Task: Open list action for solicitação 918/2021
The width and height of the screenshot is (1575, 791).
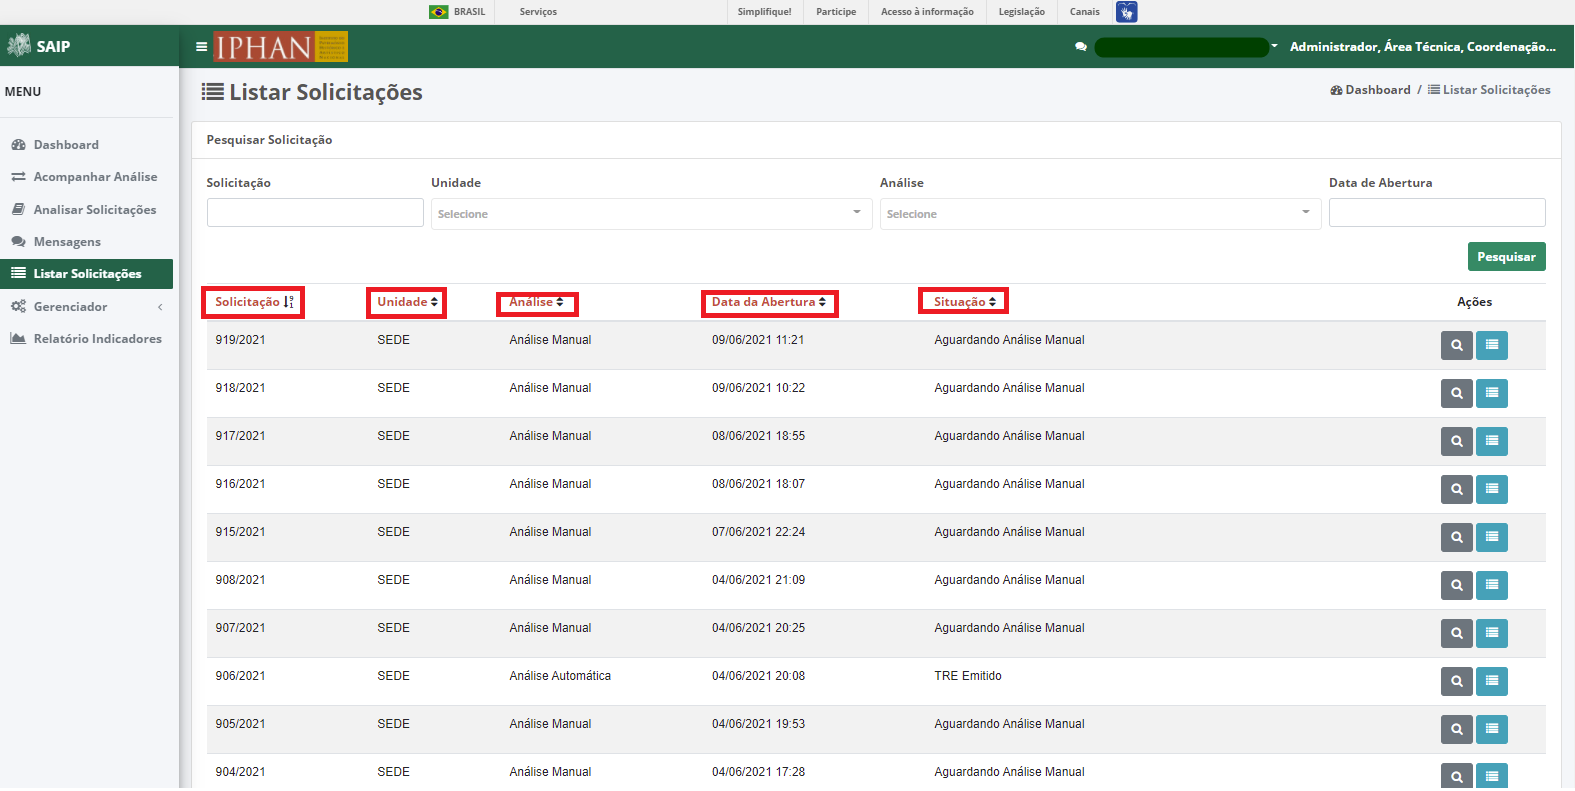Action: 1492,393
